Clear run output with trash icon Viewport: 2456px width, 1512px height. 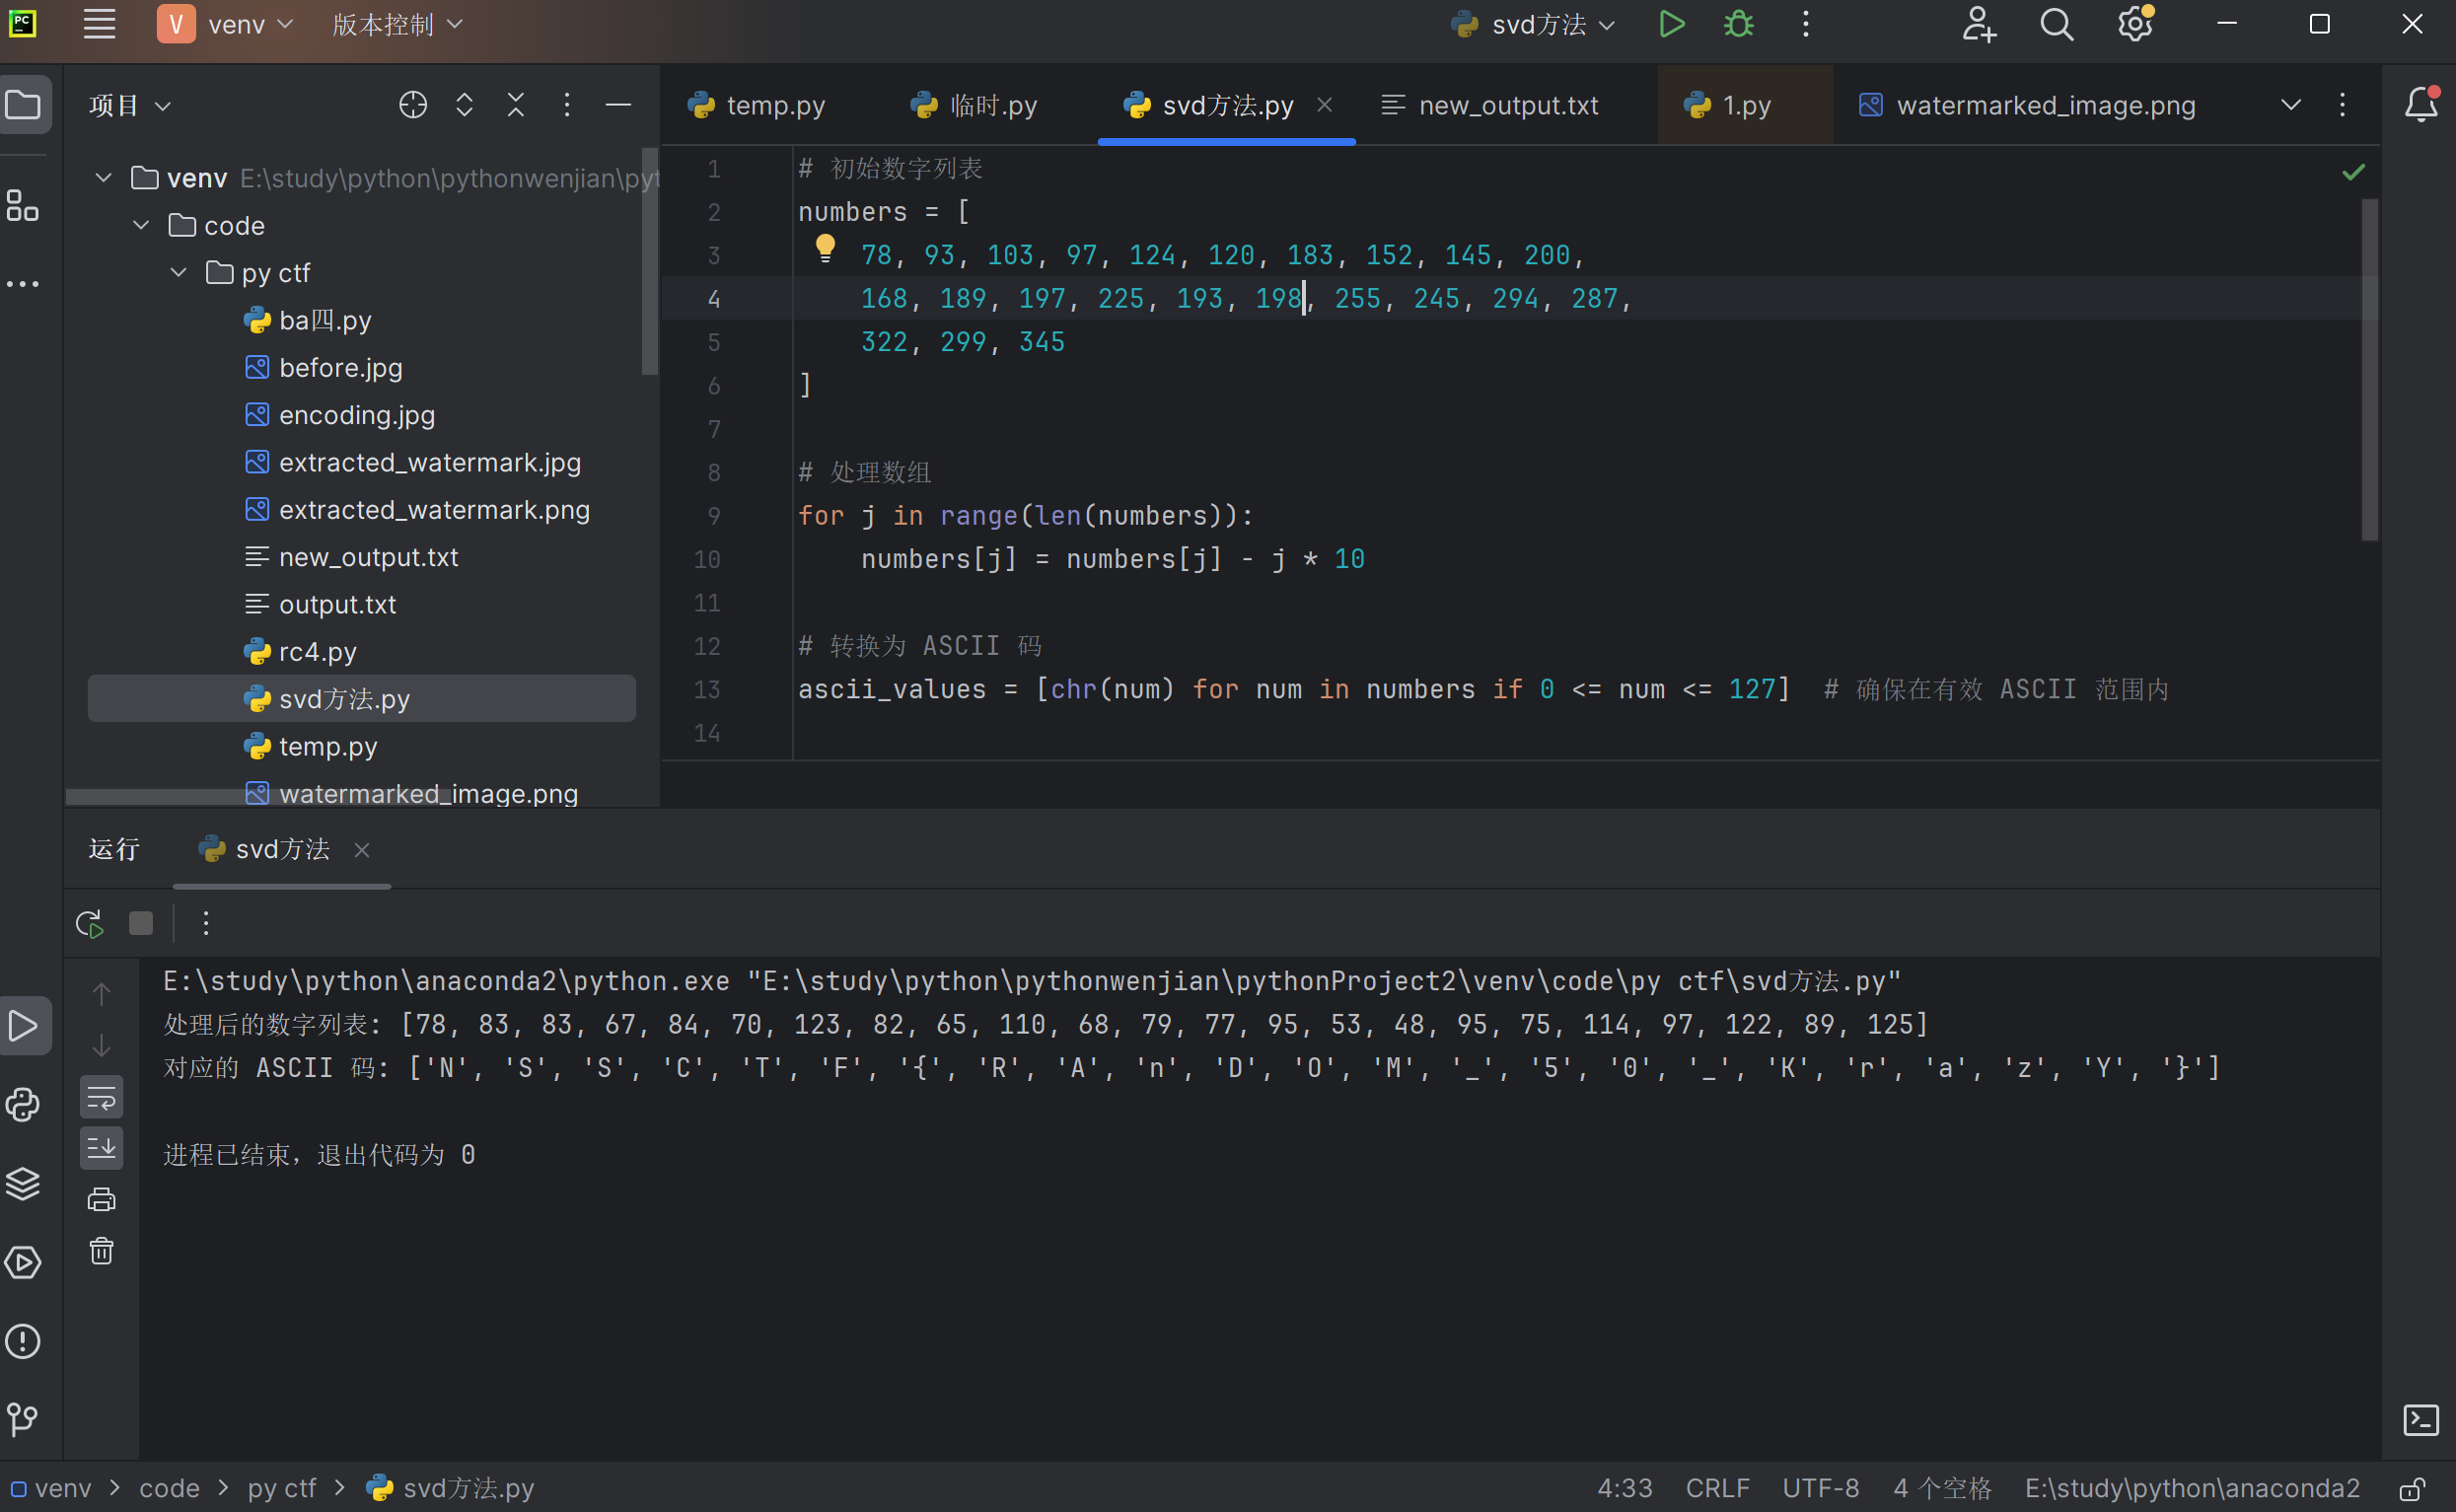[101, 1251]
